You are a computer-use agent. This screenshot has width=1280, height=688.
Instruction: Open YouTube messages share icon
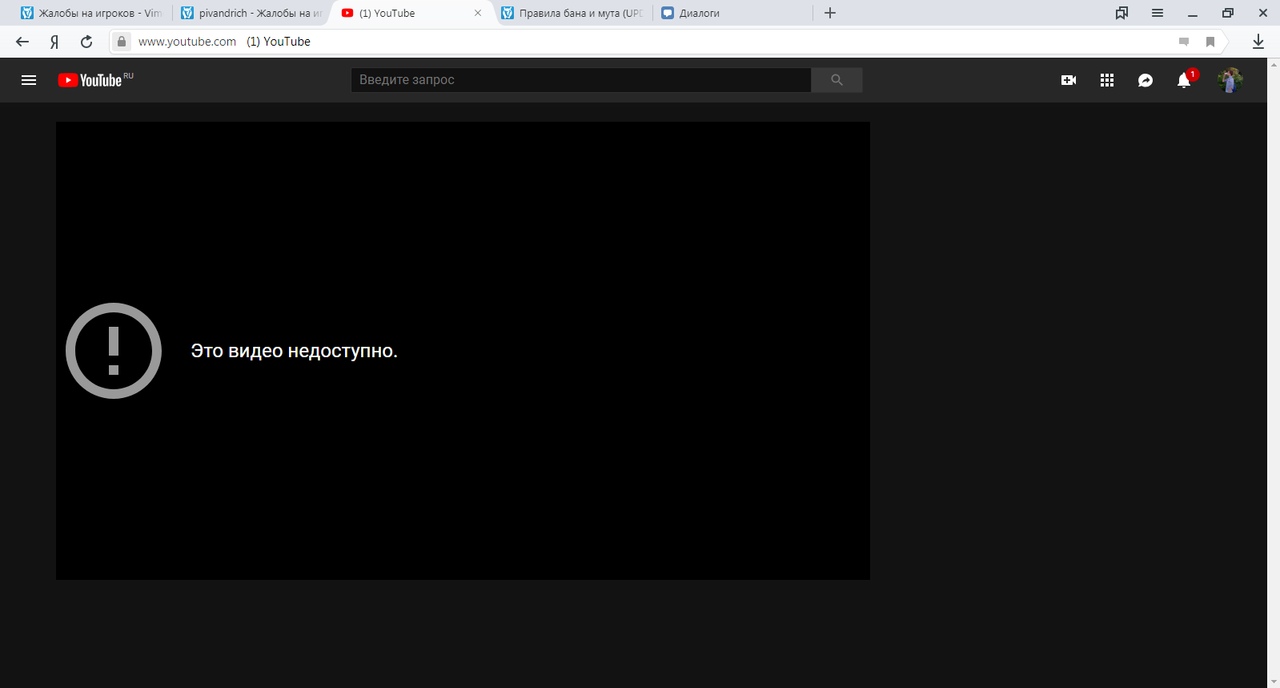[x=1146, y=80]
